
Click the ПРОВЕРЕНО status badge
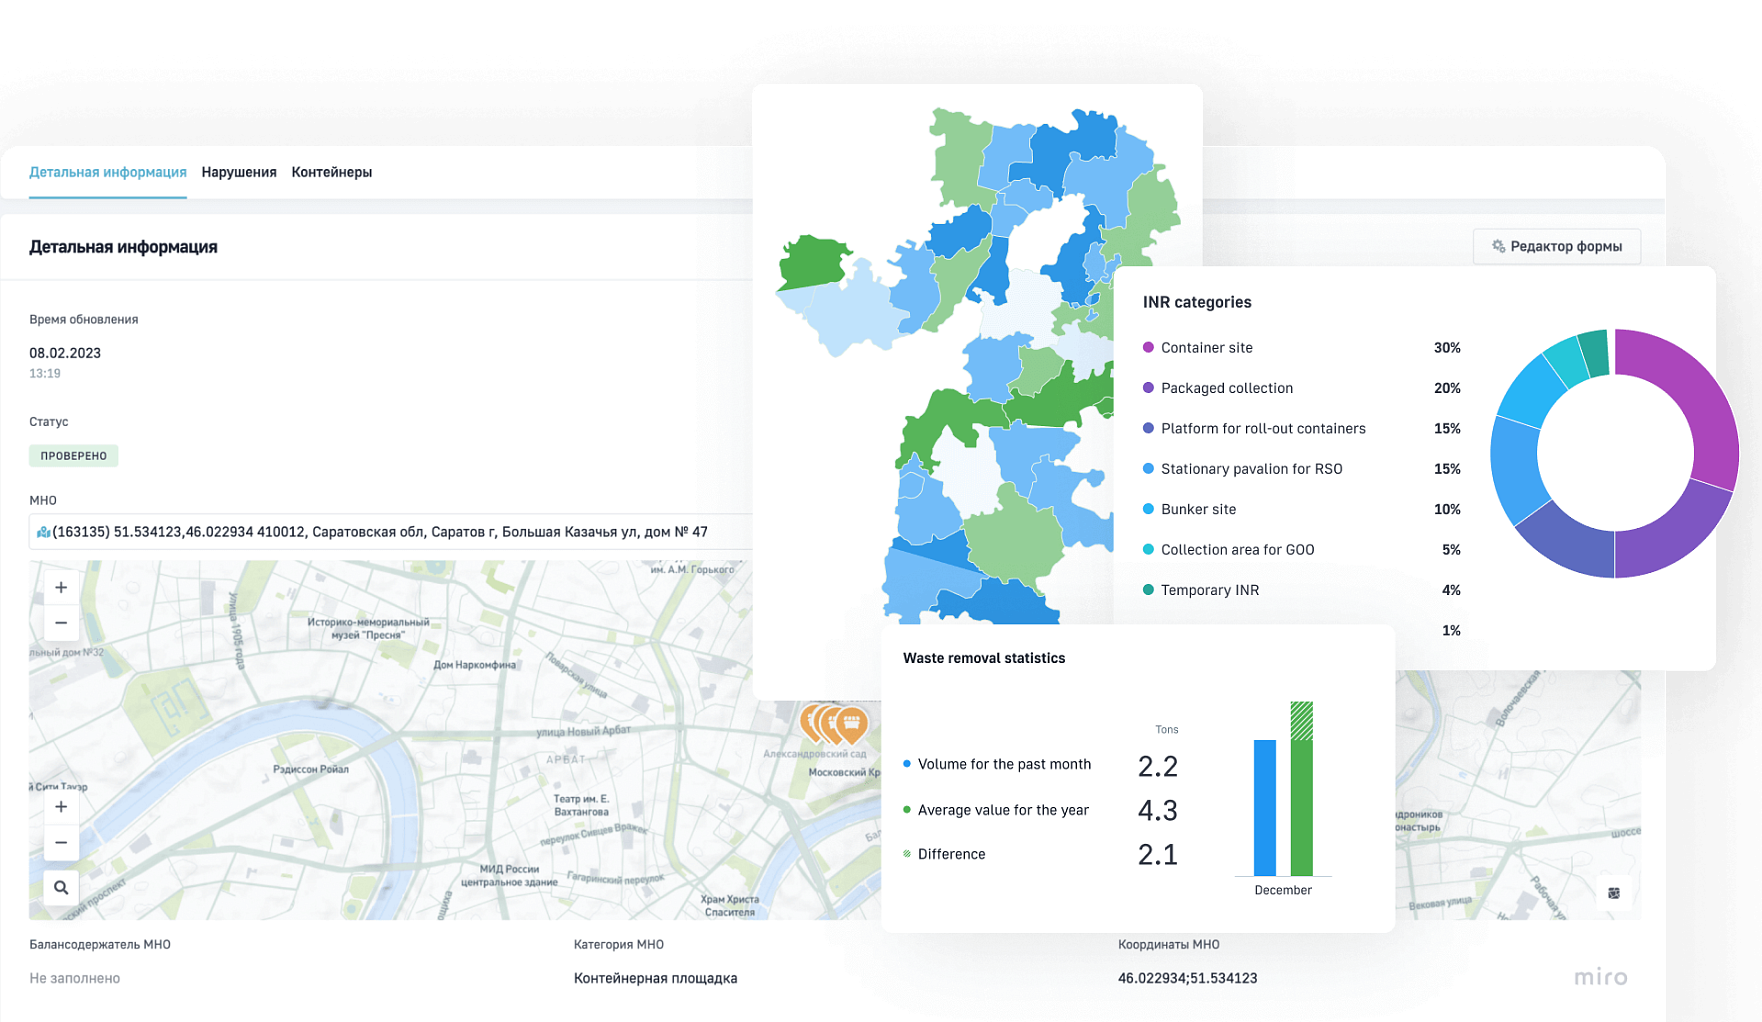74,456
